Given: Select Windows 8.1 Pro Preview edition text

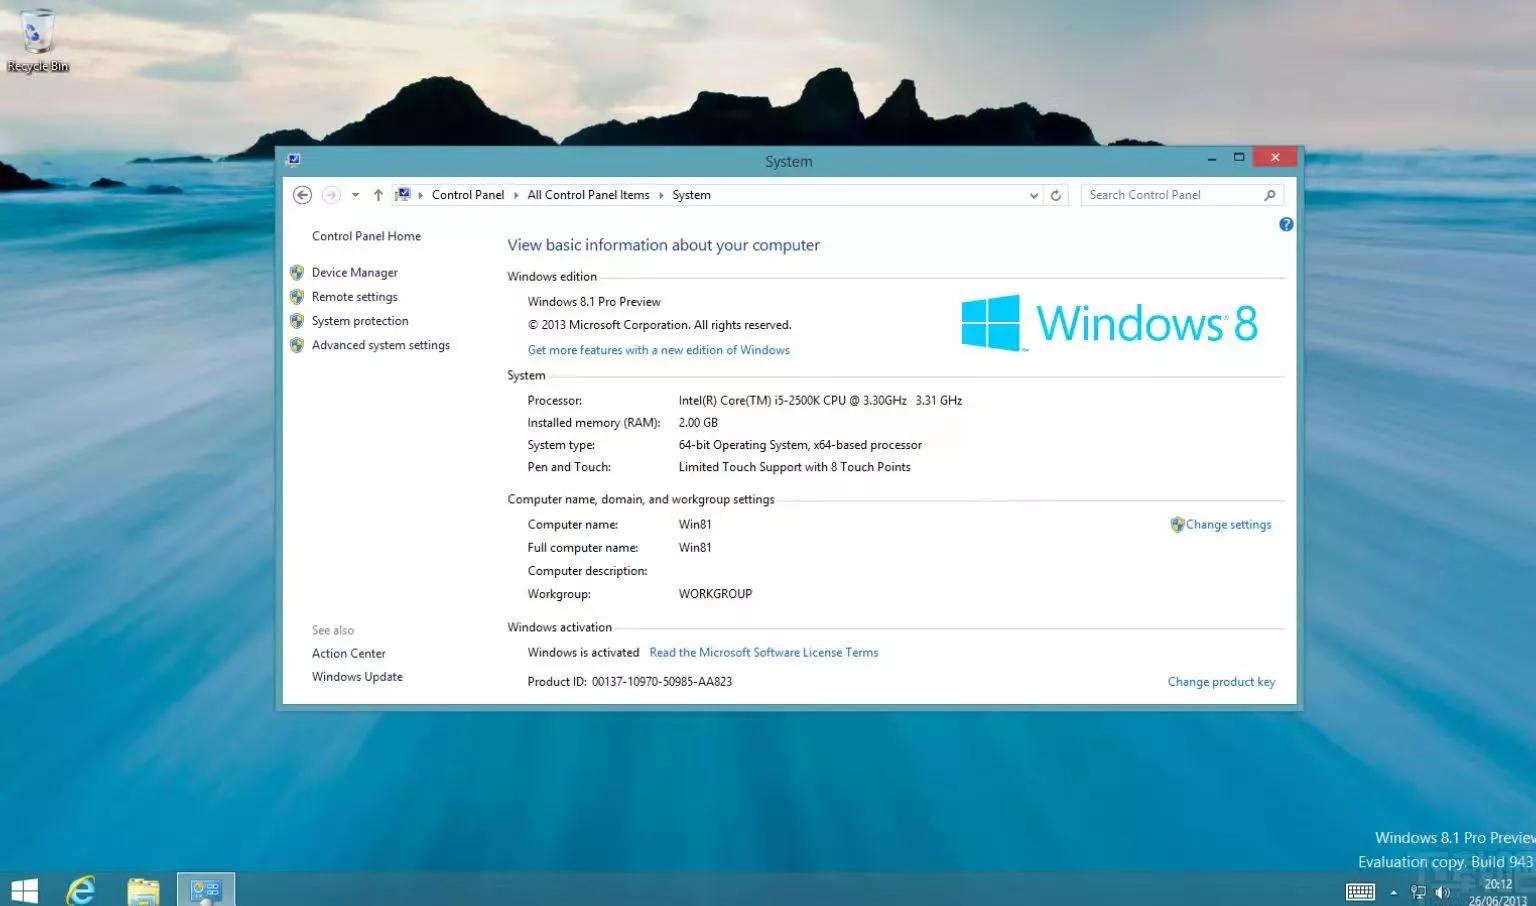Looking at the screenshot, I should tap(594, 302).
